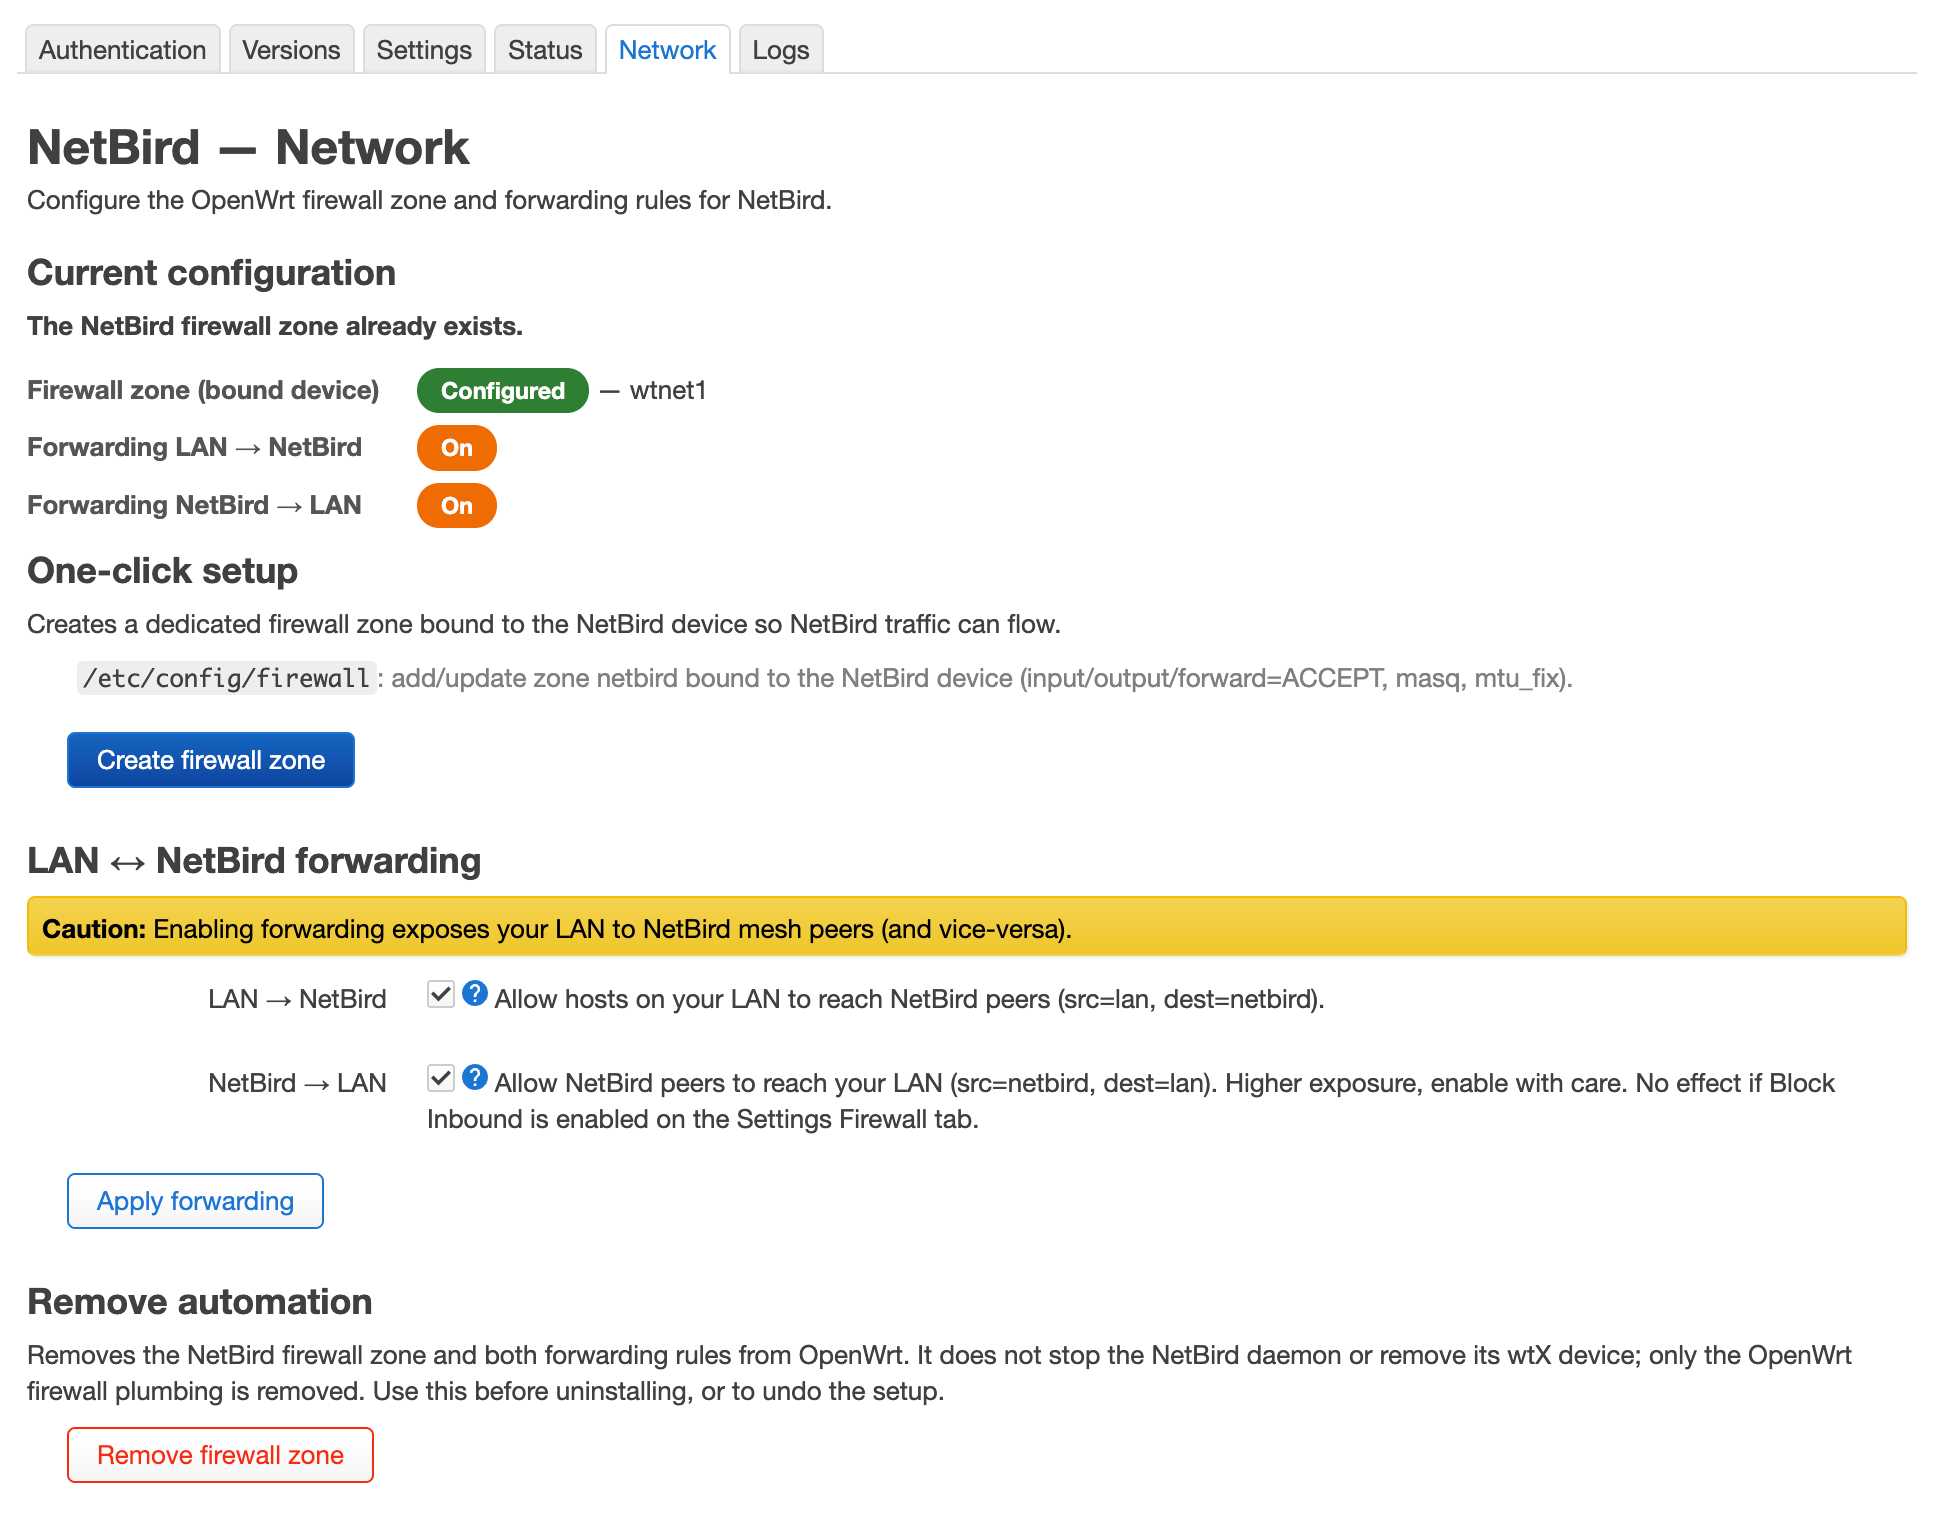Select the Network tab

(667, 50)
